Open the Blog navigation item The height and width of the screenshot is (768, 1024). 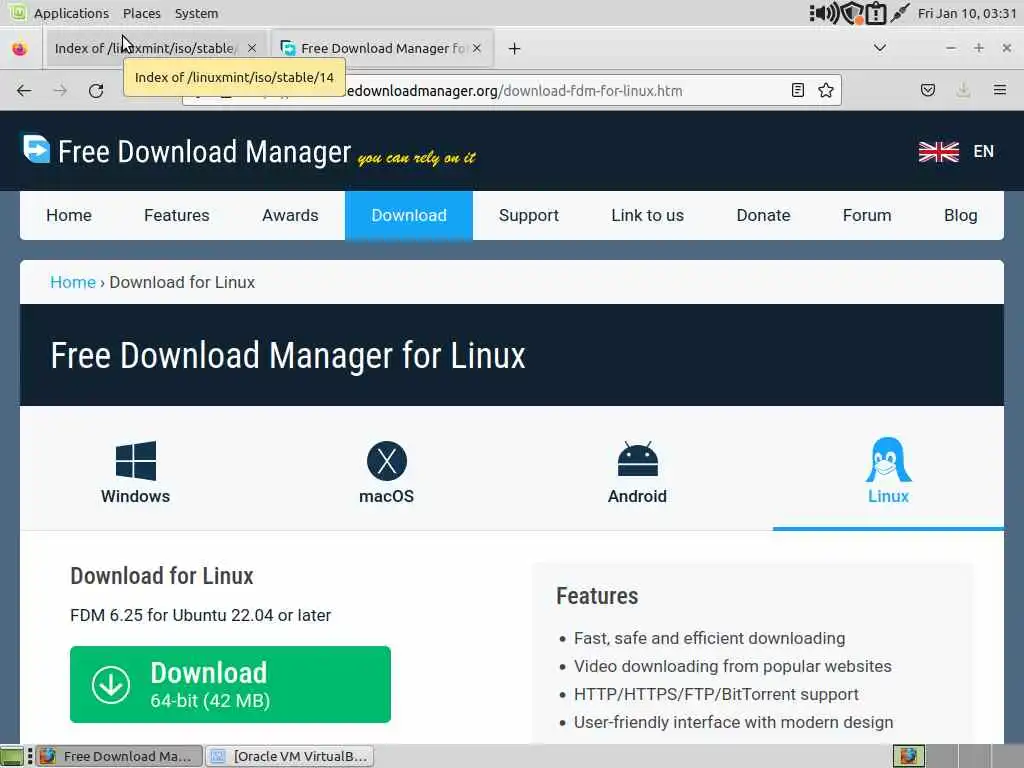tap(960, 216)
